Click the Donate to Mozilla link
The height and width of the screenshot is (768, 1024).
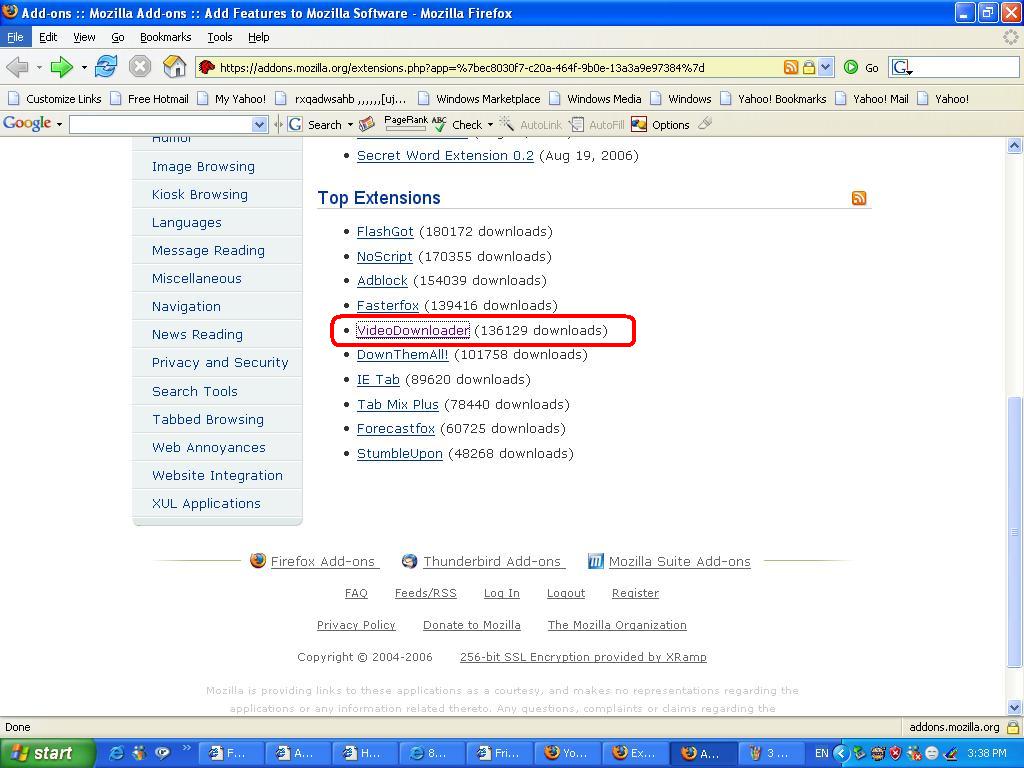click(472, 625)
